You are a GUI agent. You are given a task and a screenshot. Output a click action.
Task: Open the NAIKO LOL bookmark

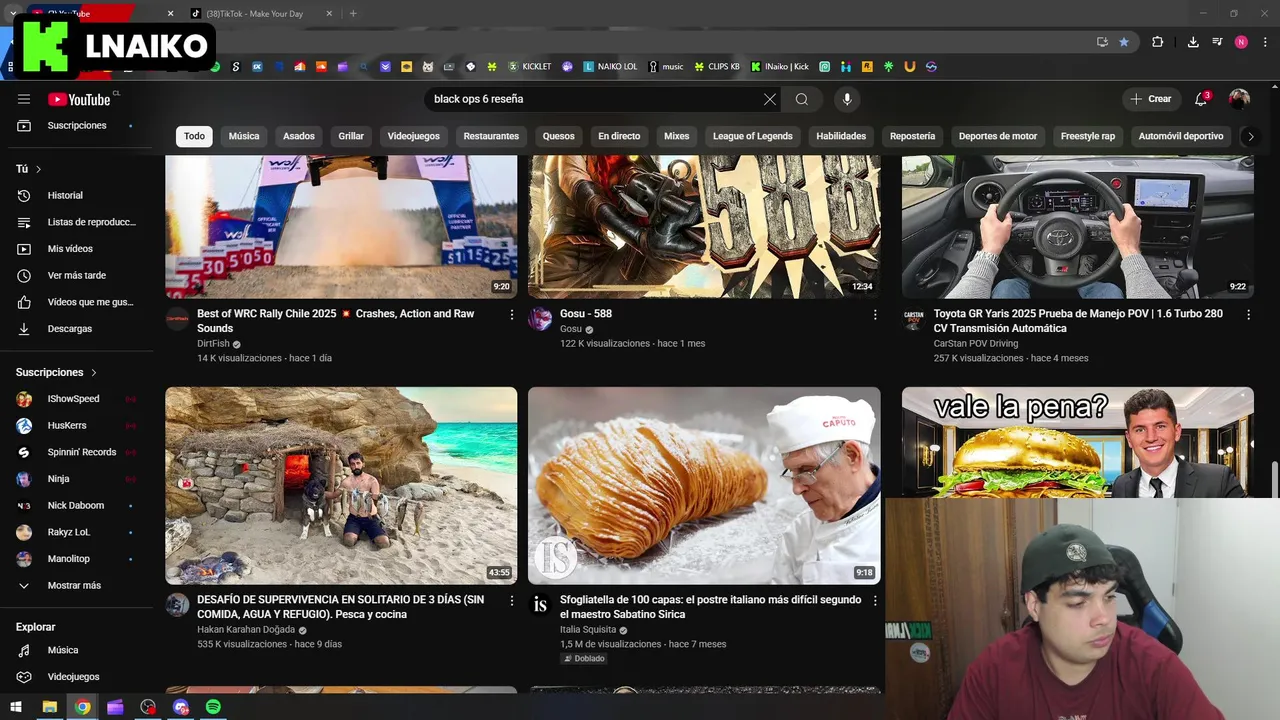coord(610,67)
